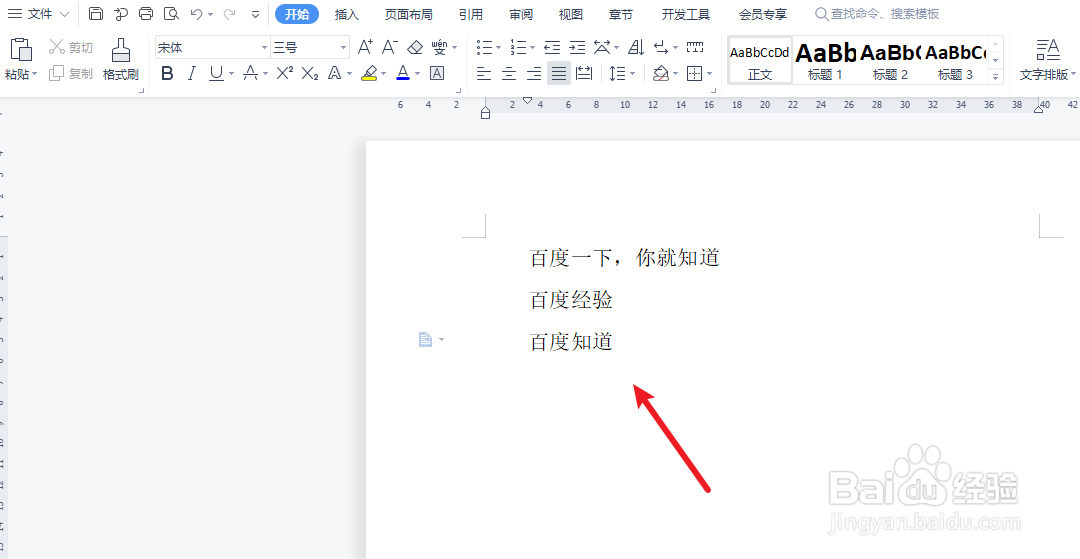1080x559 pixels.
Task: Apply subscript X₂ formatting
Action: 310,73
